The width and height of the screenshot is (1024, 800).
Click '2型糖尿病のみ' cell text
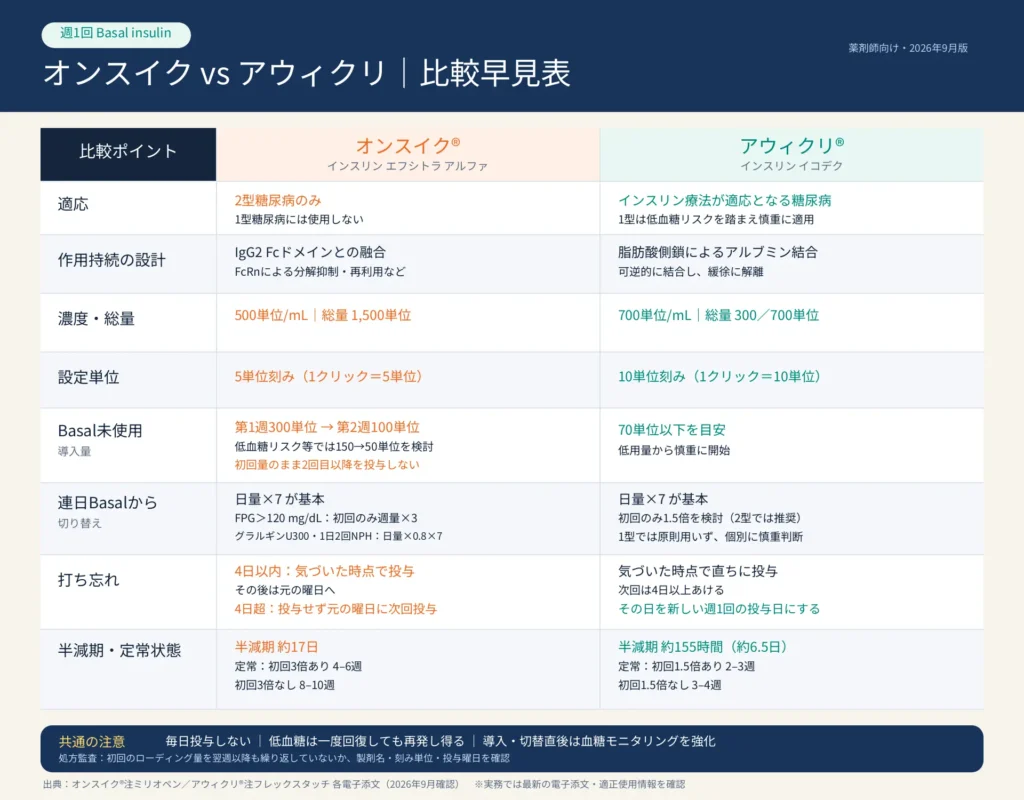[278, 200]
